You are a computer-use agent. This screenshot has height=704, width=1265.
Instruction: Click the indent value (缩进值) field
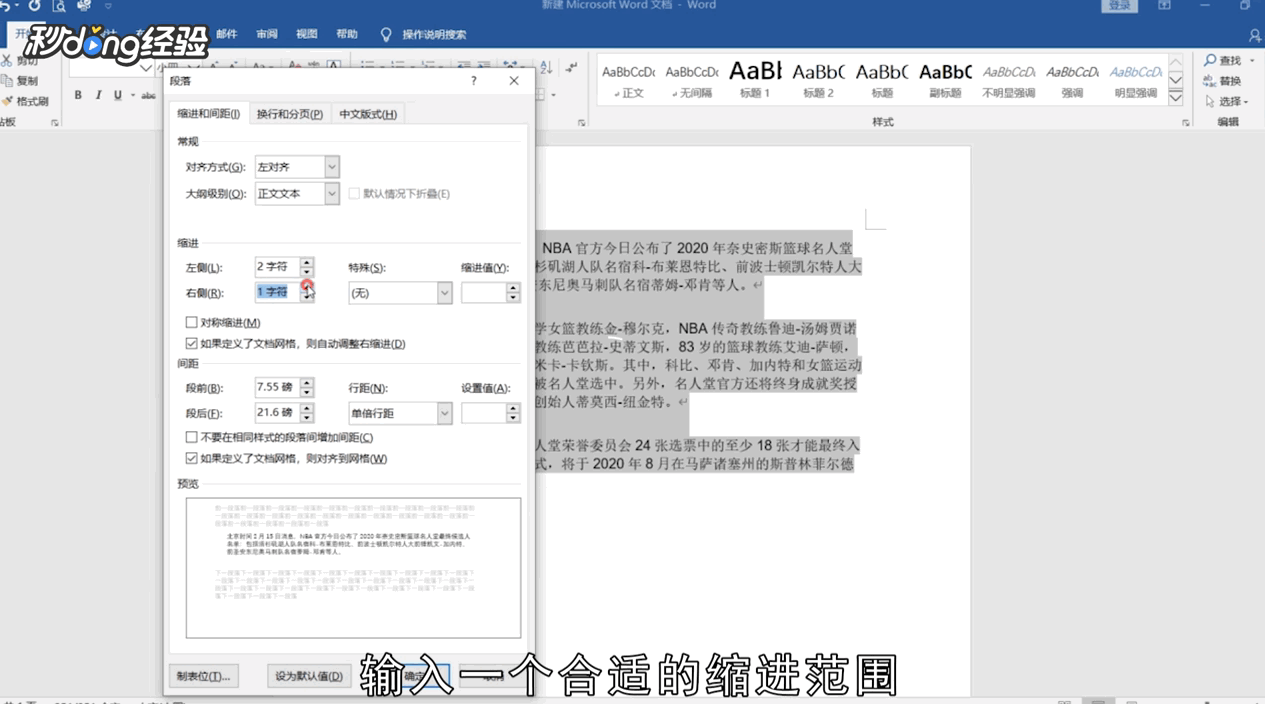(483, 293)
